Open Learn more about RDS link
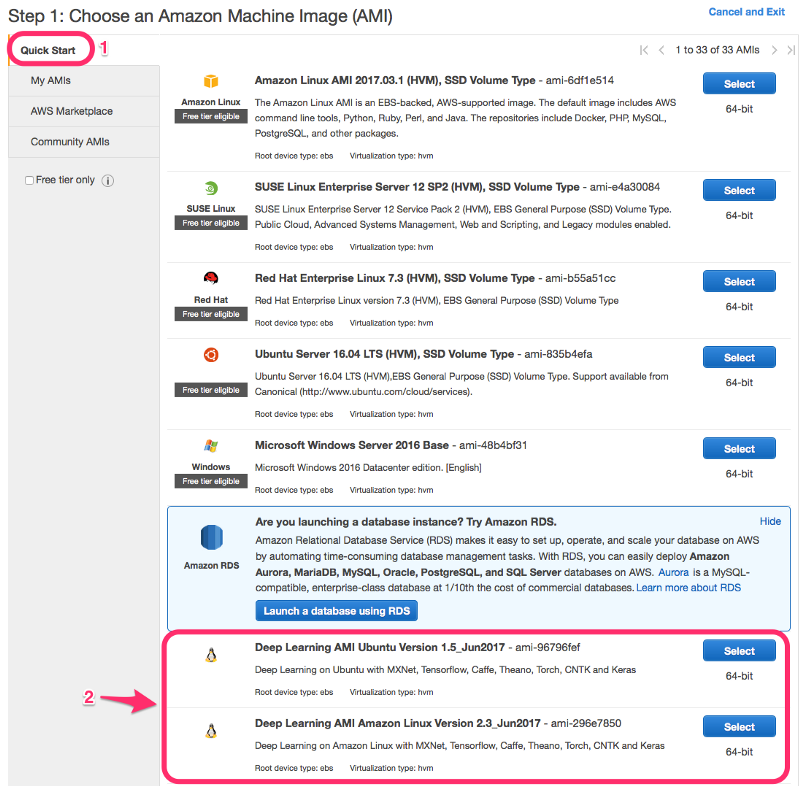800x786 pixels. coord(688,588)
